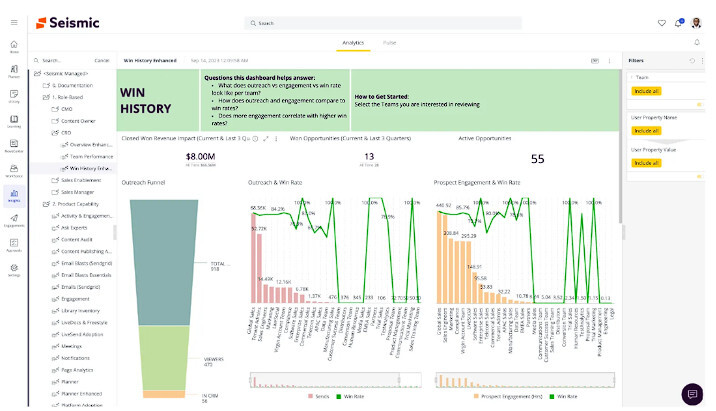Click Cancel next to tree search
Viewport: 716px width, 411px height.
coord(102,60)
